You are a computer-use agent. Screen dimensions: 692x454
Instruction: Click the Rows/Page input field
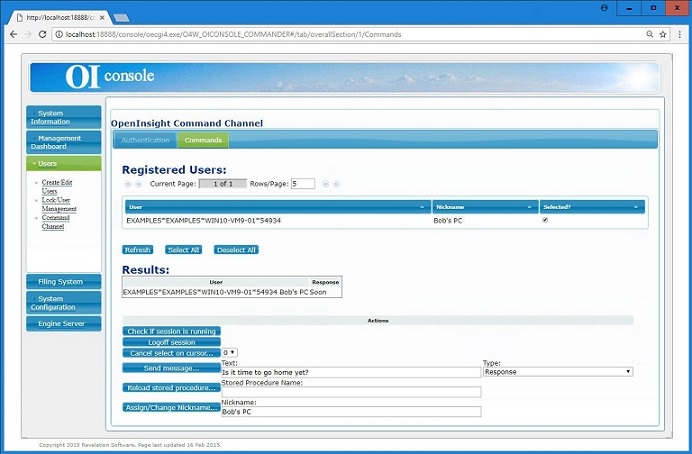pos(303,184)
